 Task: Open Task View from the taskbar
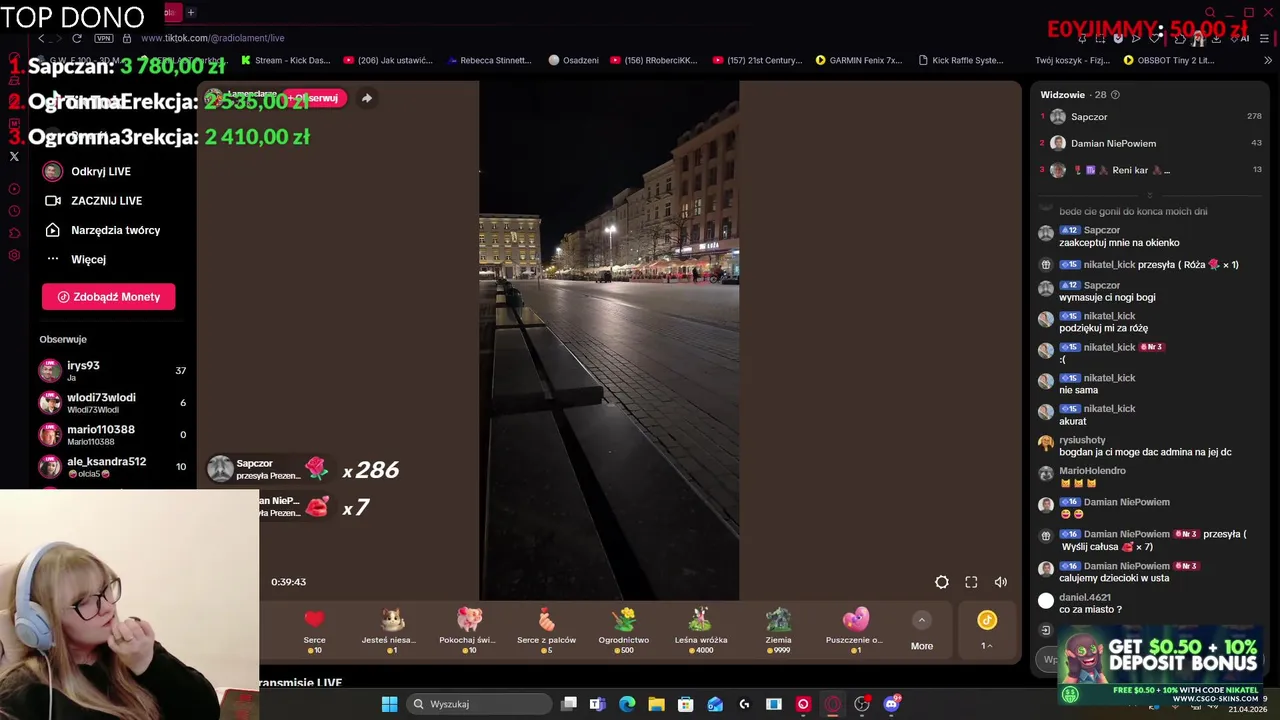coord(568,704)
